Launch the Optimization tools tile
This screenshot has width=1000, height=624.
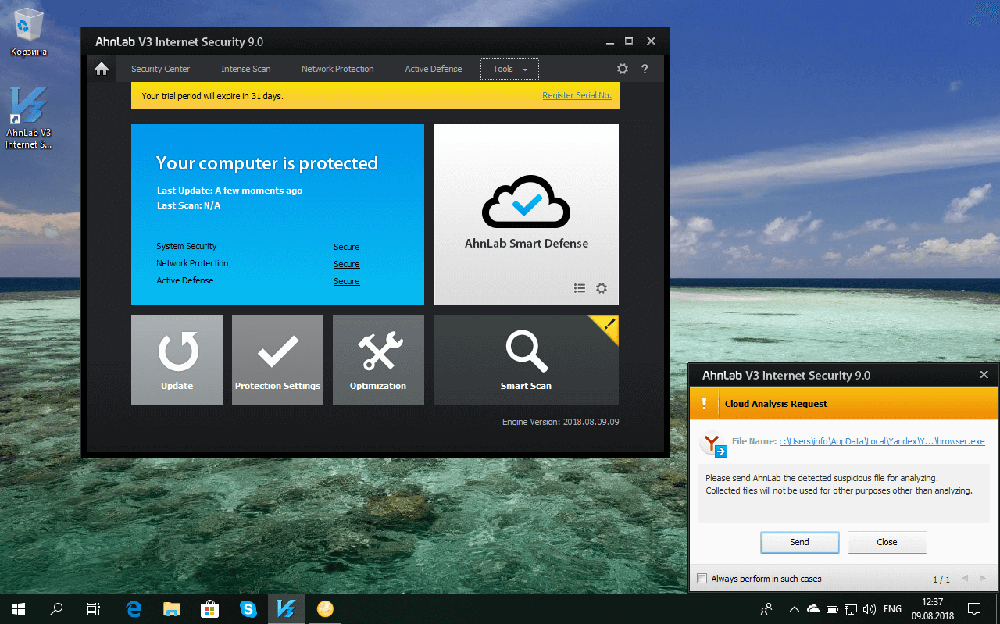pyautogui.click(x=378, y=359)
